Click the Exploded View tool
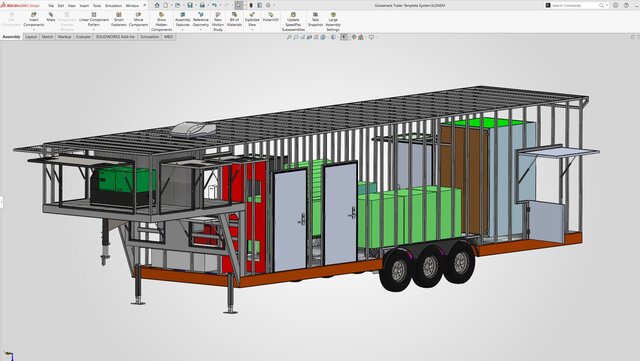640x361 pixels. [252, 20]
